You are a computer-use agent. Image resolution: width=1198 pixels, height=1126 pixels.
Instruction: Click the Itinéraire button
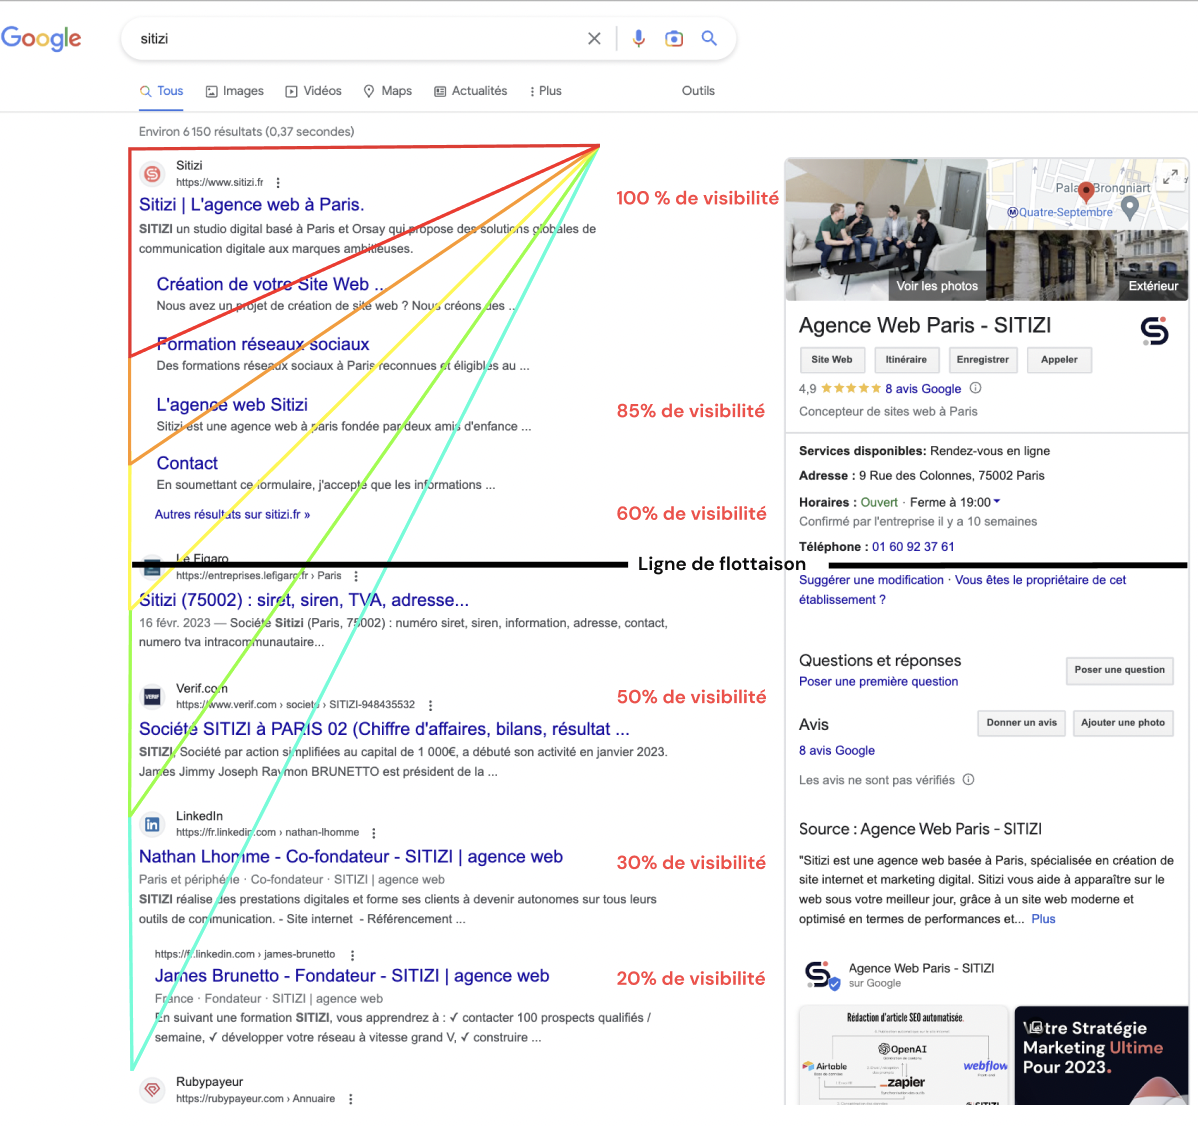tap(906, 360)
